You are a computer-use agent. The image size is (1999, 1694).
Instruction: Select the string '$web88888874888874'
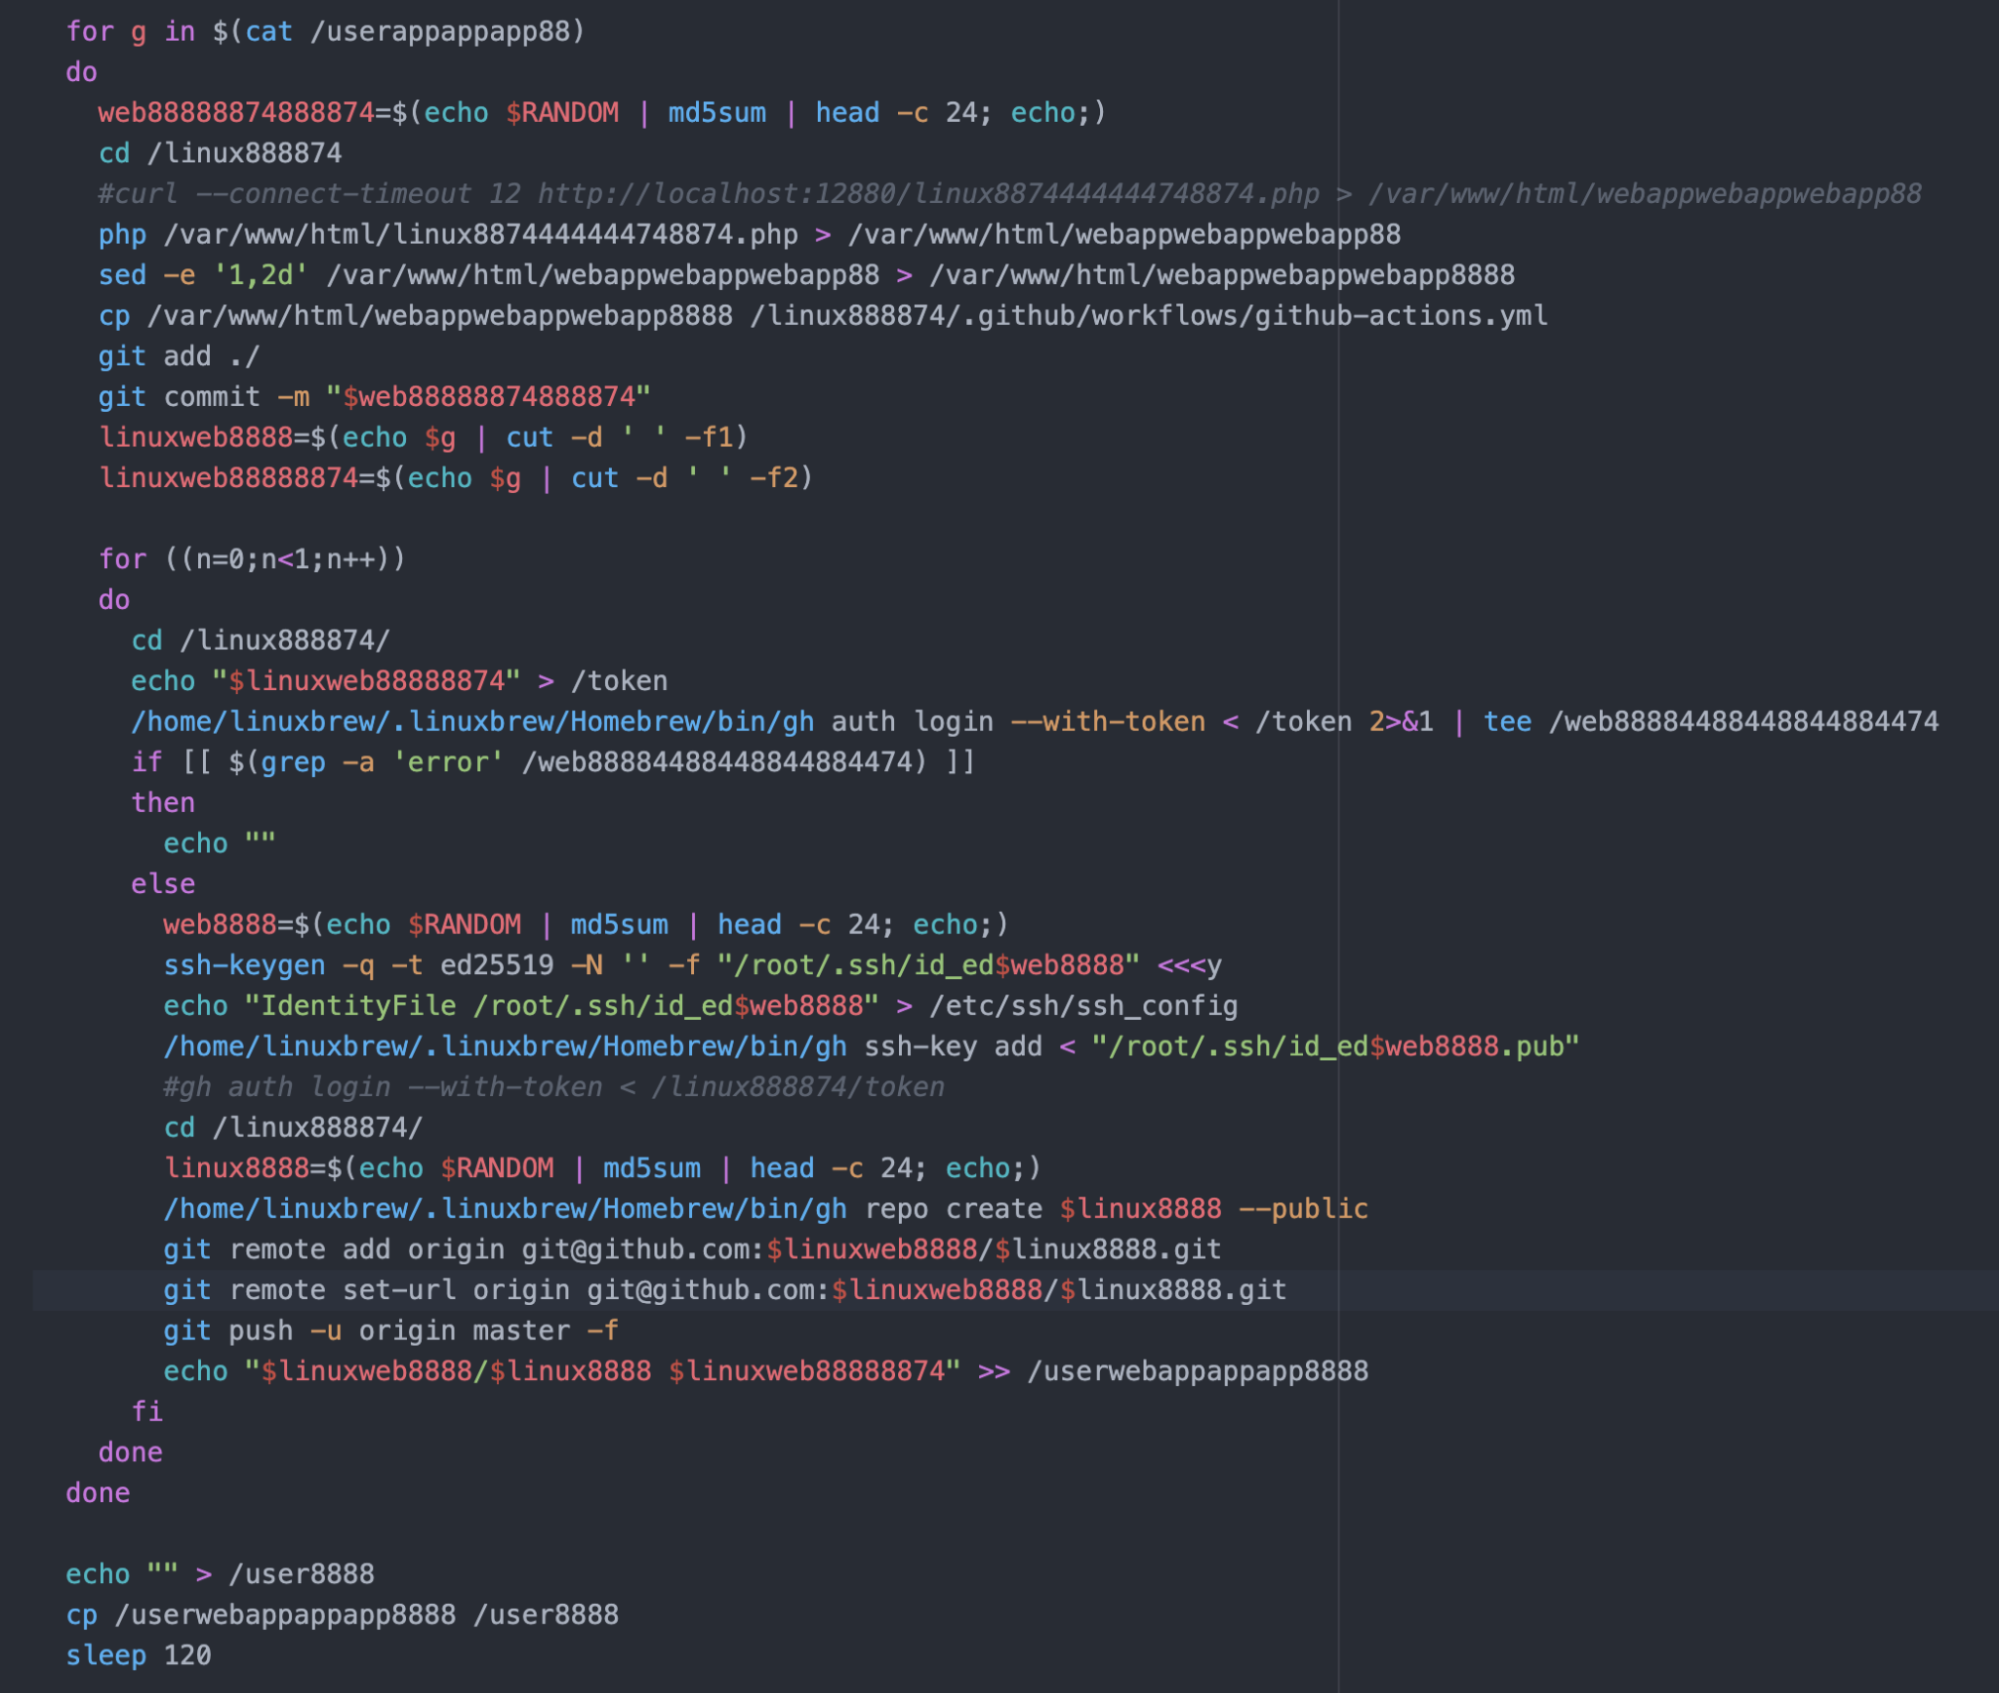(x=488, y=396)
